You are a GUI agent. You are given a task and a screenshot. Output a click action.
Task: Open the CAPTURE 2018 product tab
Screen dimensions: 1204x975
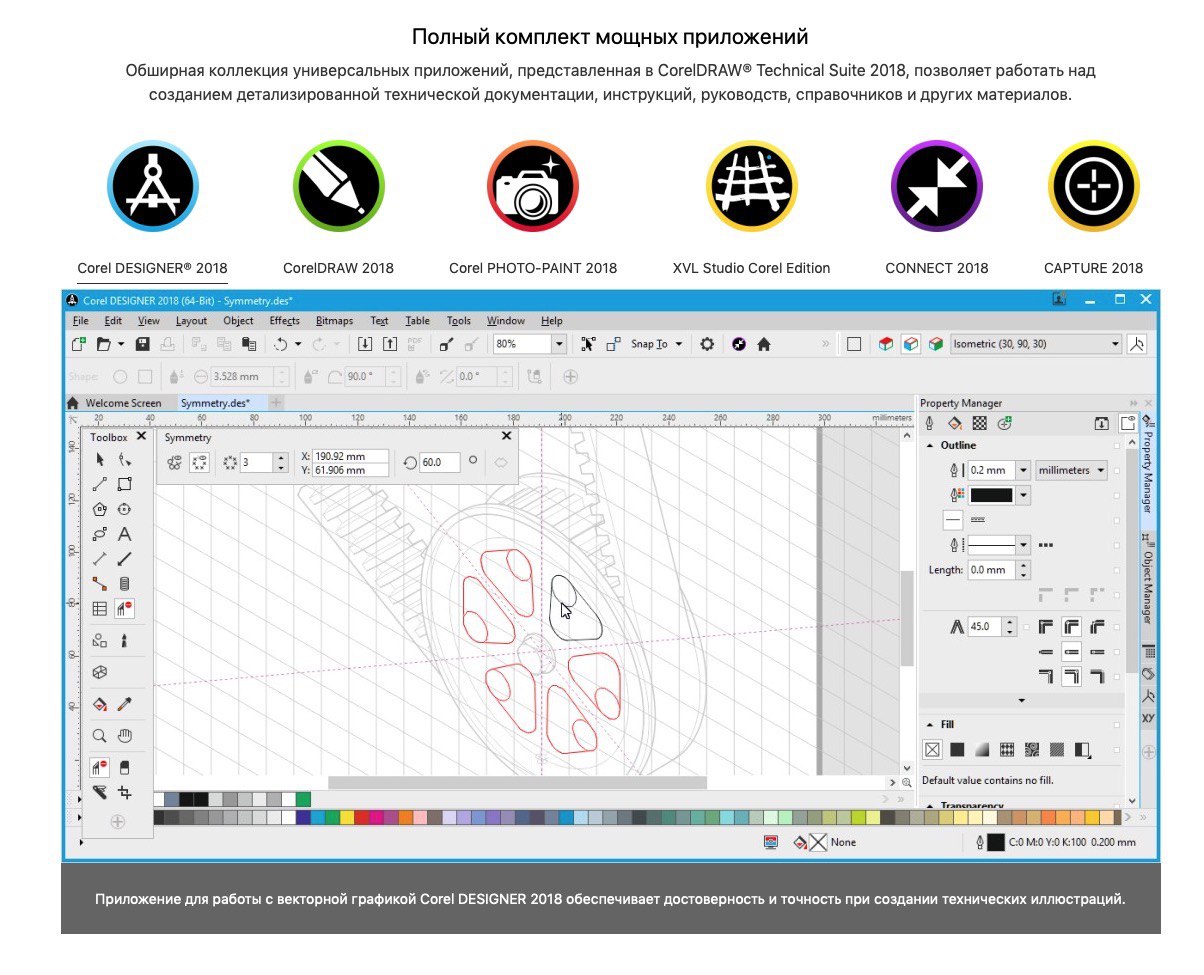(1093, 268)
